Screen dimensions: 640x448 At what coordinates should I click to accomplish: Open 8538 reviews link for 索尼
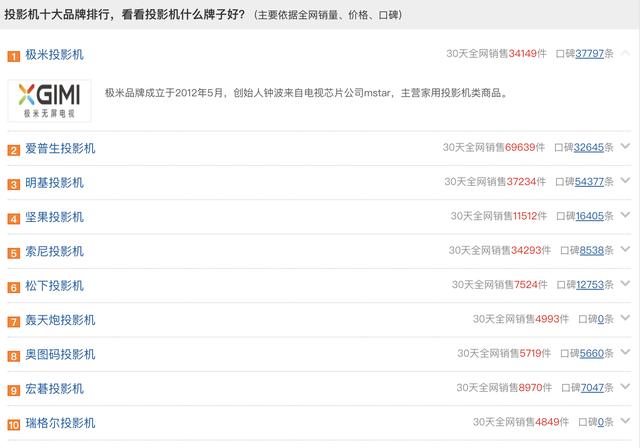[x=591, y=250]
